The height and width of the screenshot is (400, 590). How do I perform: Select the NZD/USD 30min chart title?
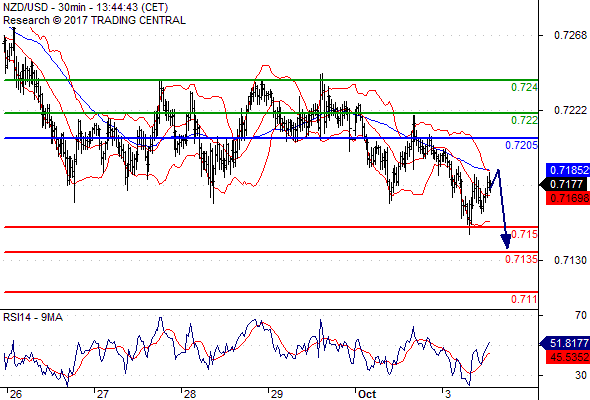(85, 7)
